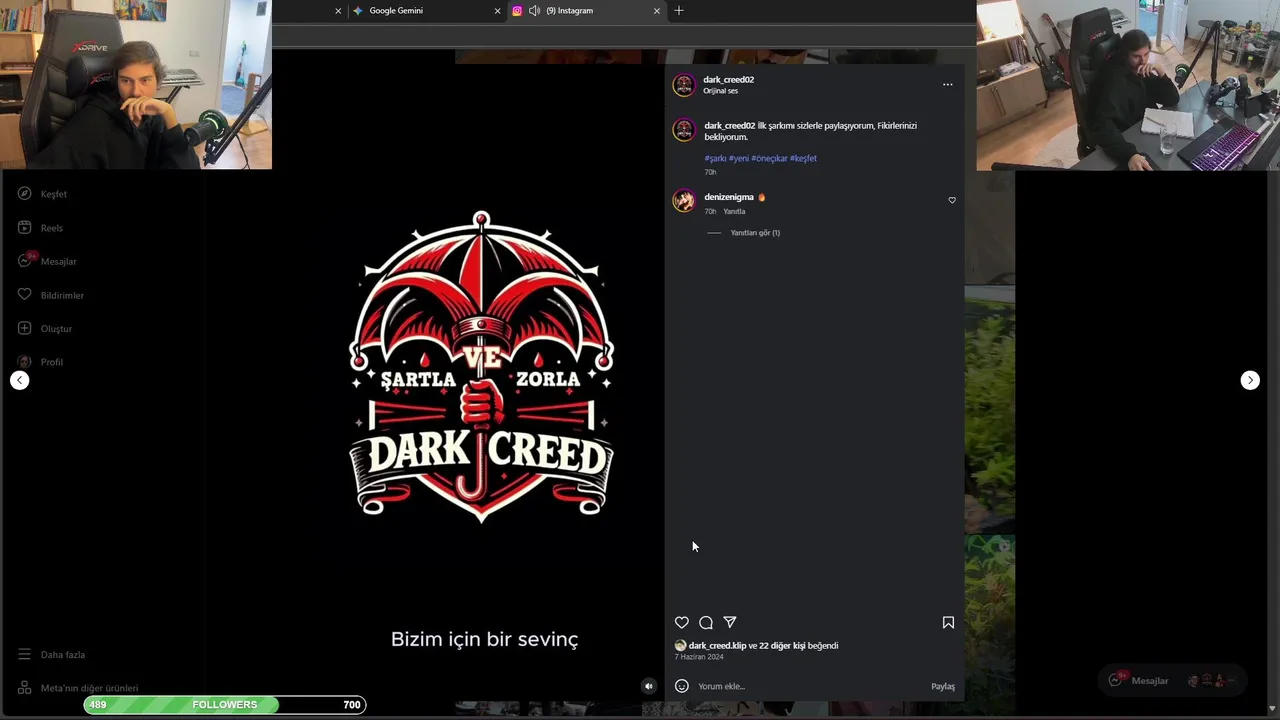The image size is (1280, 720).
Task: Go to previous post arrow
Action: pos(20,380)
